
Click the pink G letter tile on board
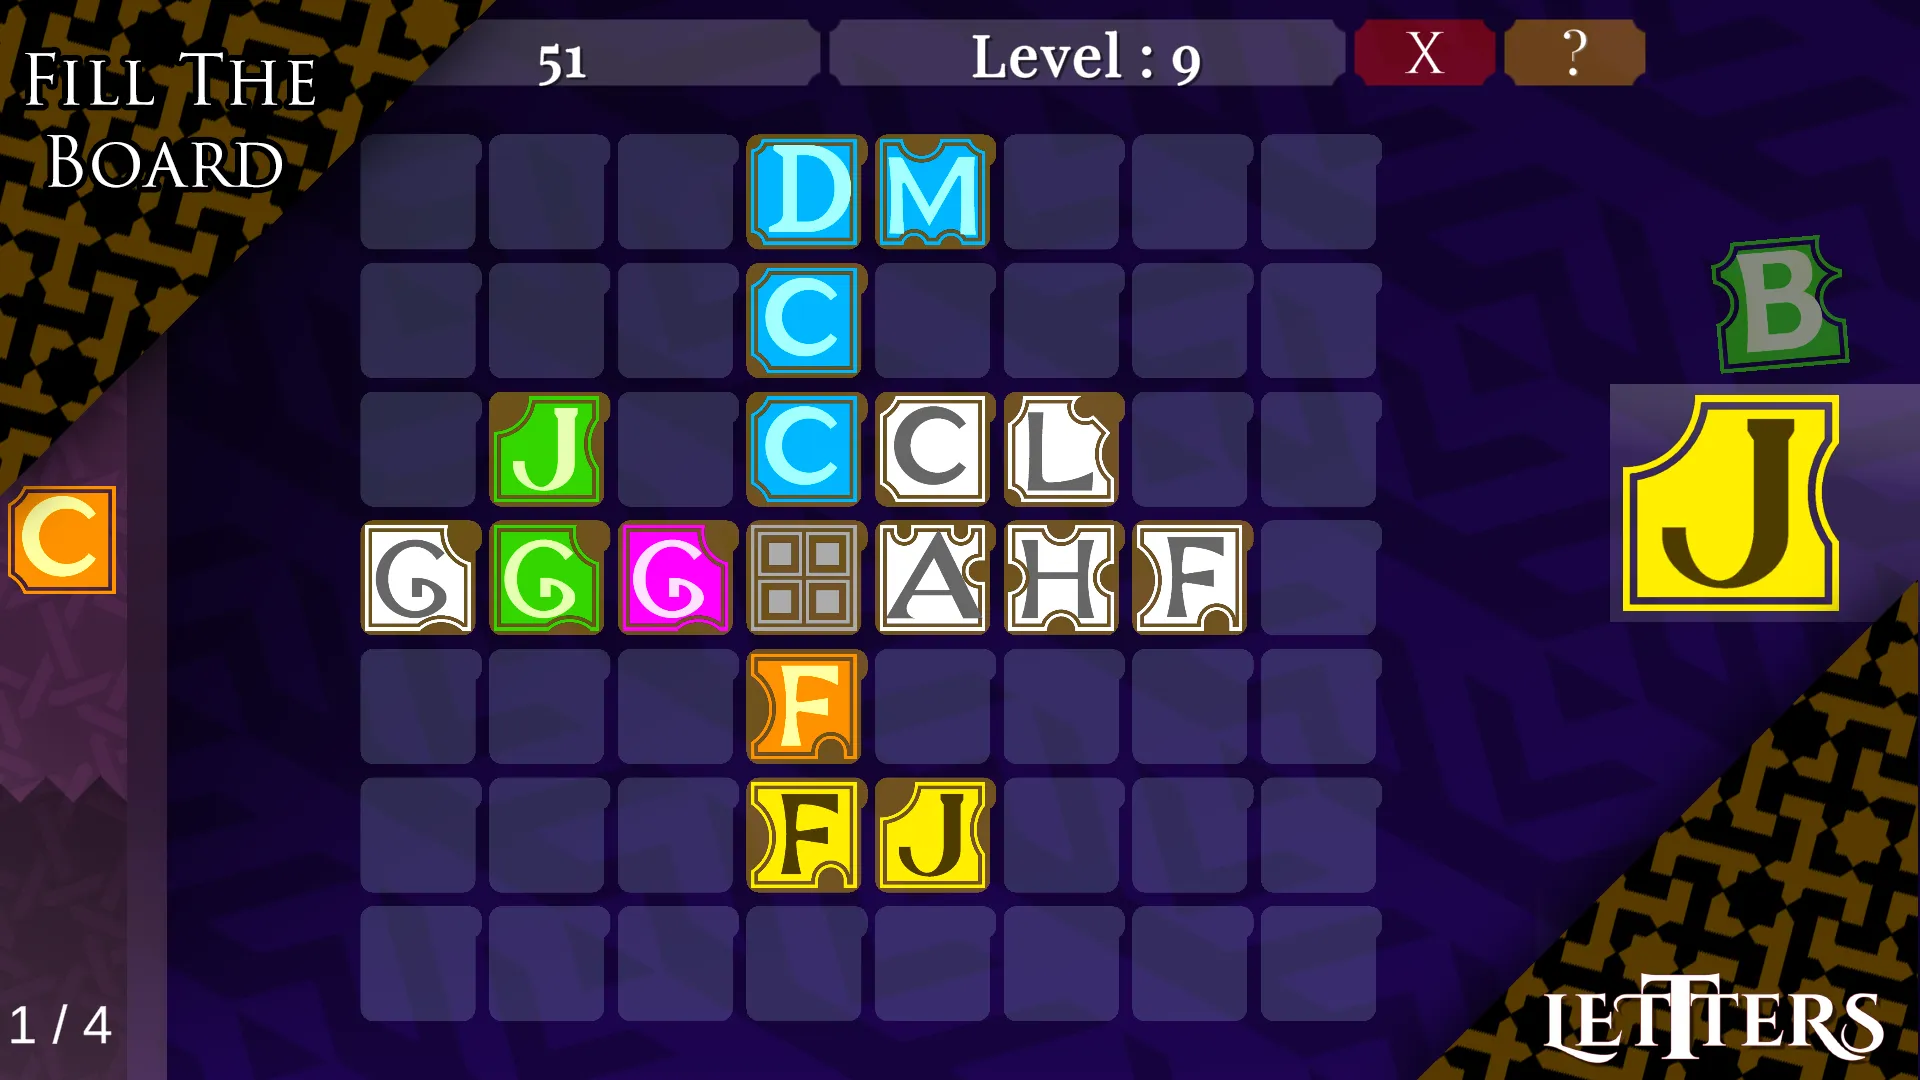pos(675,576)
